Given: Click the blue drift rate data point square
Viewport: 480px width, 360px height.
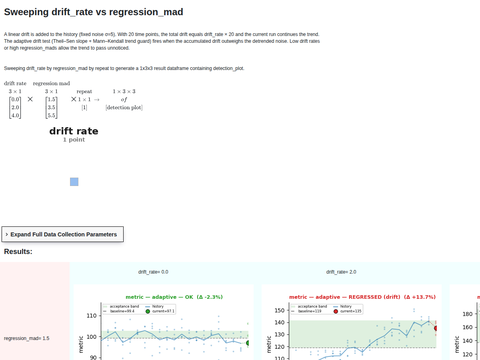Looking at the screenshot, I should tap(74, 182).
